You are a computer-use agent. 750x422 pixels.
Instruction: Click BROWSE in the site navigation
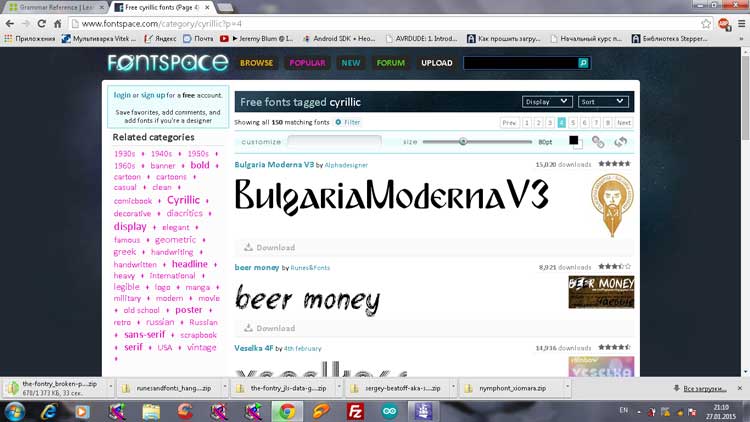256,63
